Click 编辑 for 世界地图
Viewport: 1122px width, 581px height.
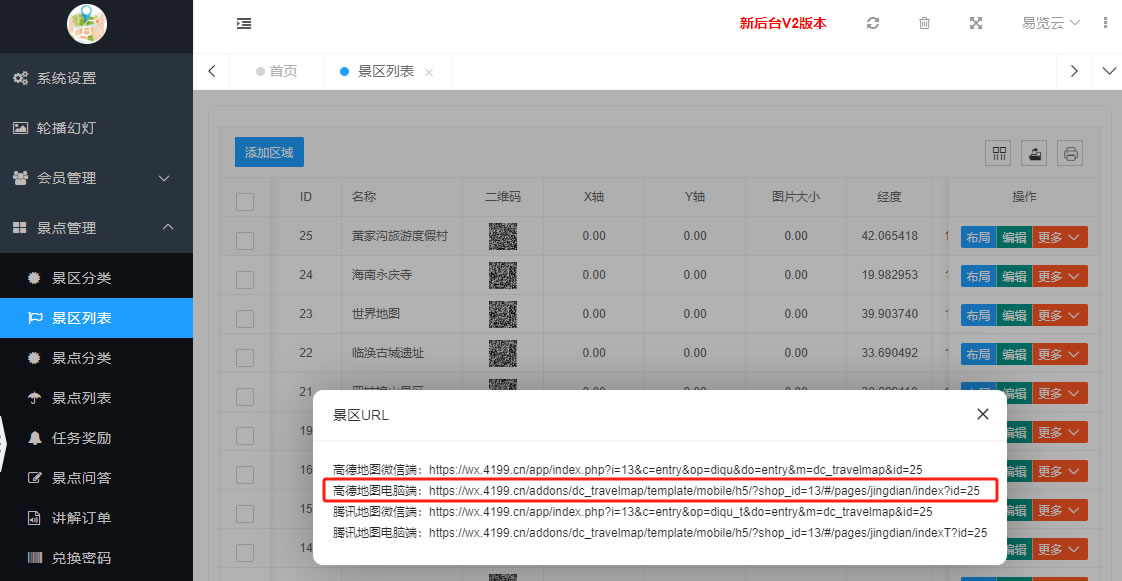[x=1014, y=315]
